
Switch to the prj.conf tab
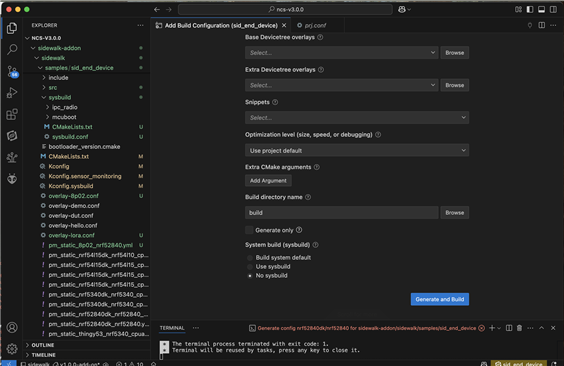(311, 26)
